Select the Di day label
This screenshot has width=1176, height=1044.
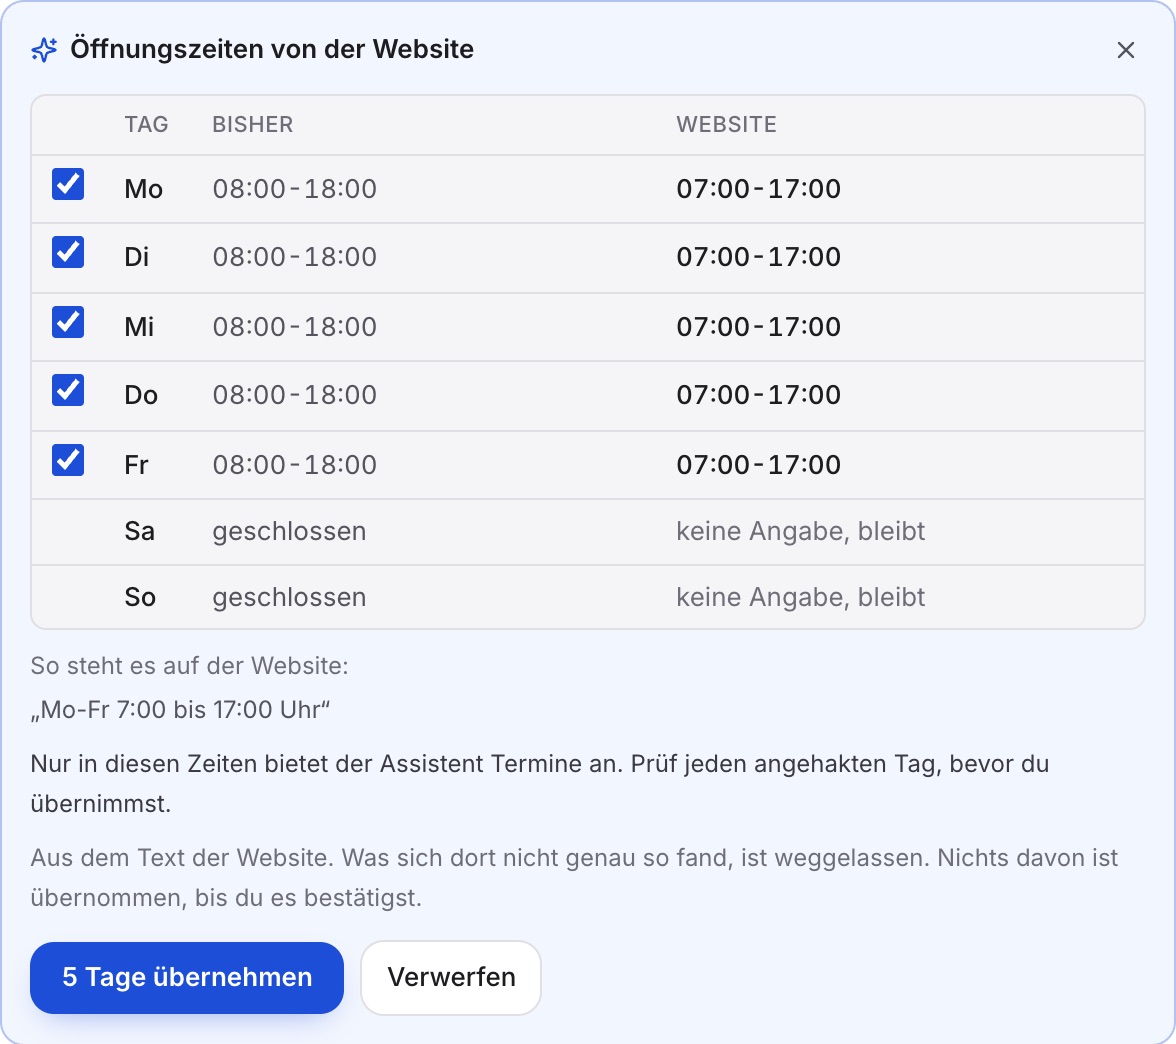pos(136,257)
